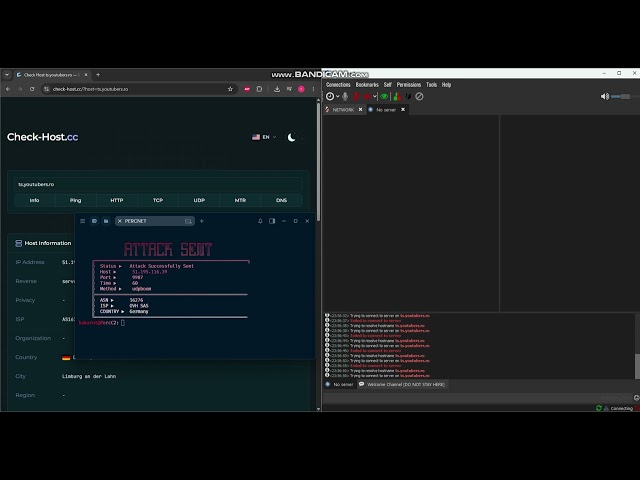
Task: Adjust the speaker volume slider
Action: pos(621,96)
